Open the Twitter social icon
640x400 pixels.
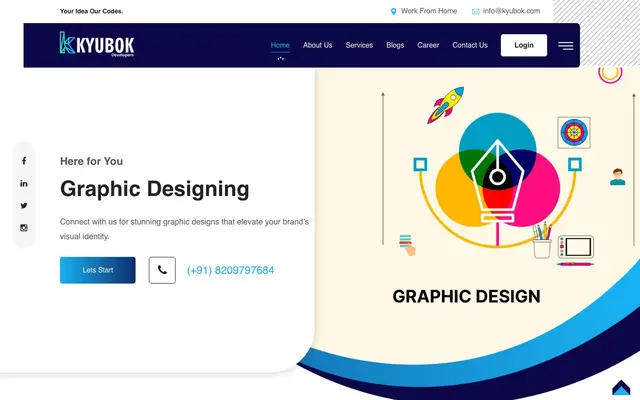pos(24,206)
